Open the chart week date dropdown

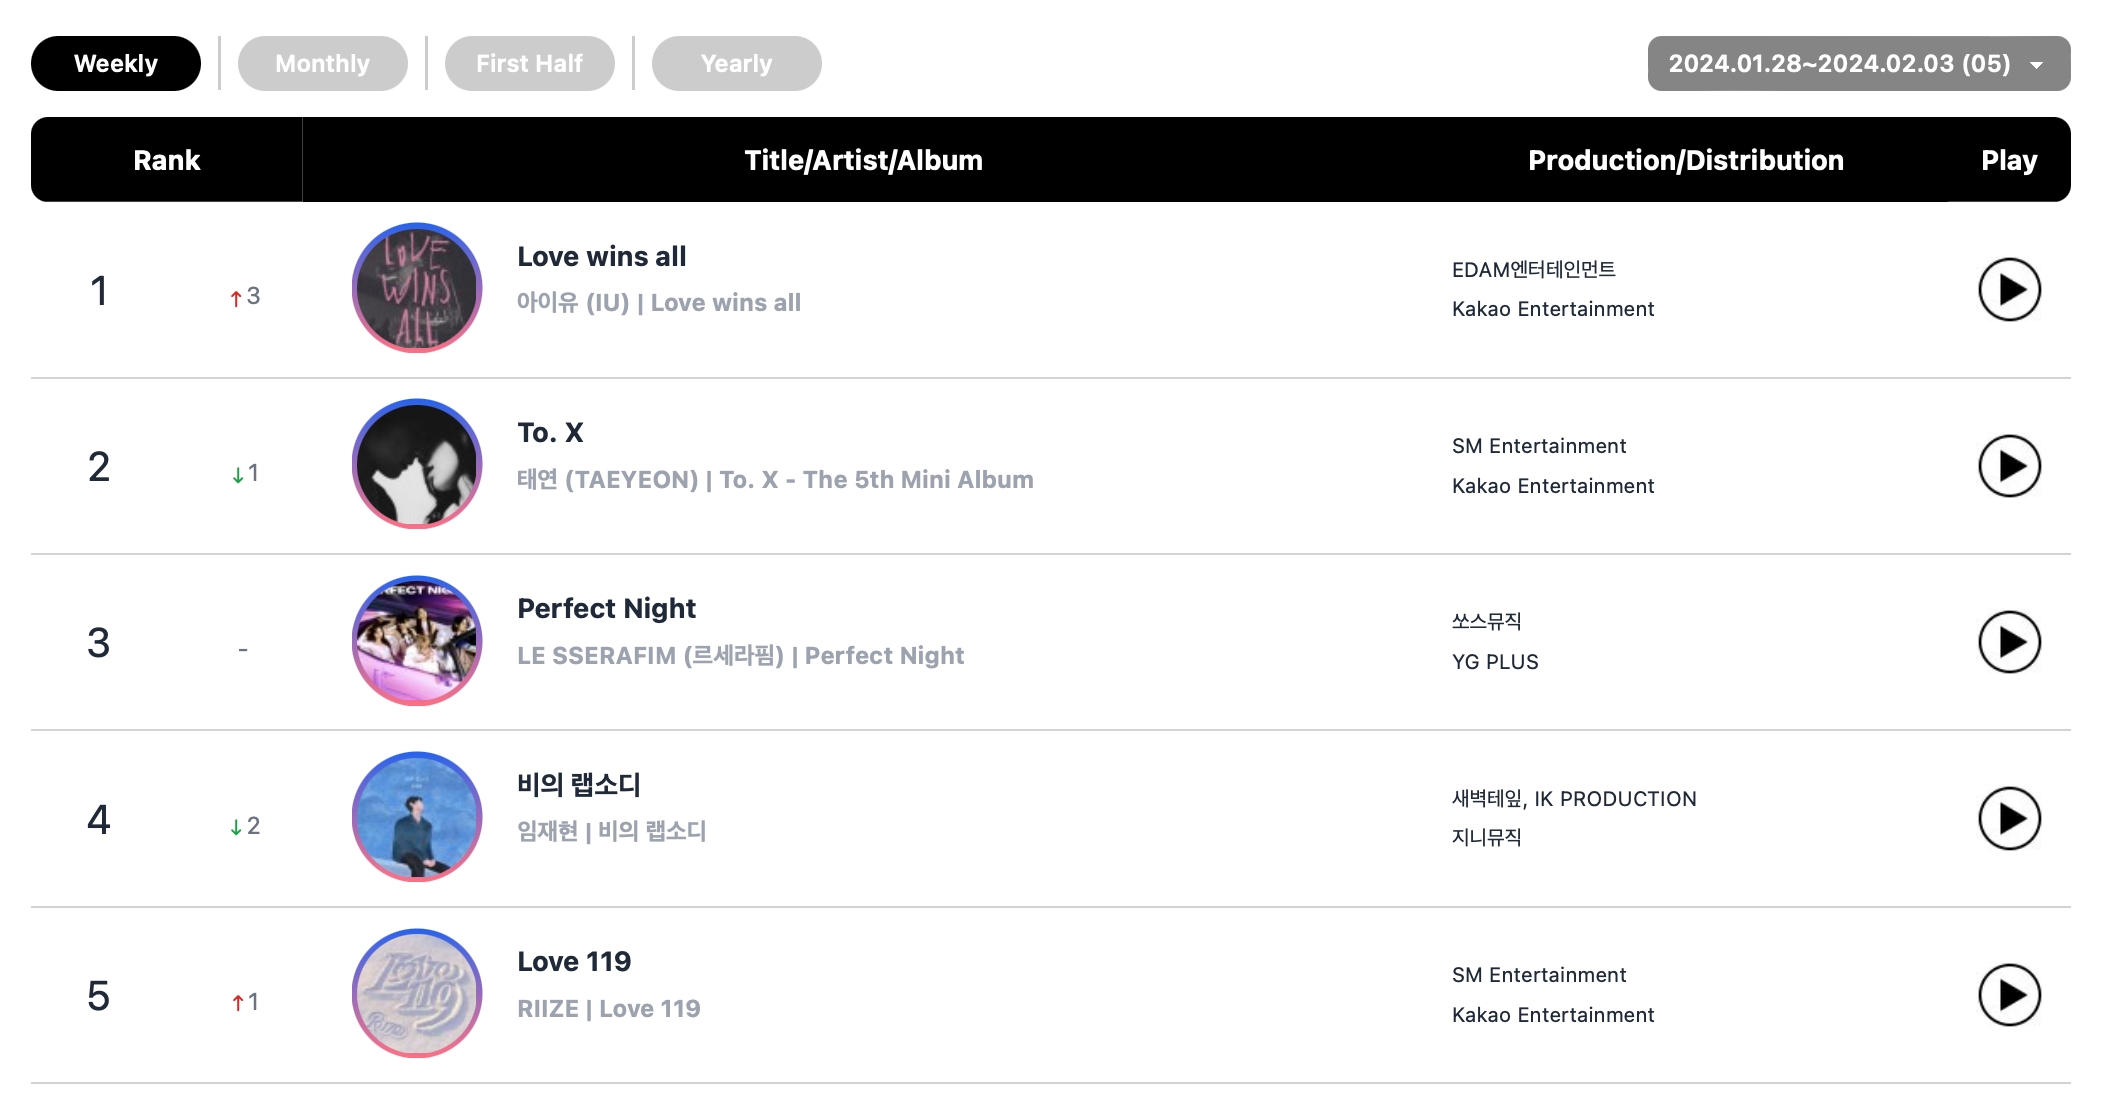(1858, 64)
